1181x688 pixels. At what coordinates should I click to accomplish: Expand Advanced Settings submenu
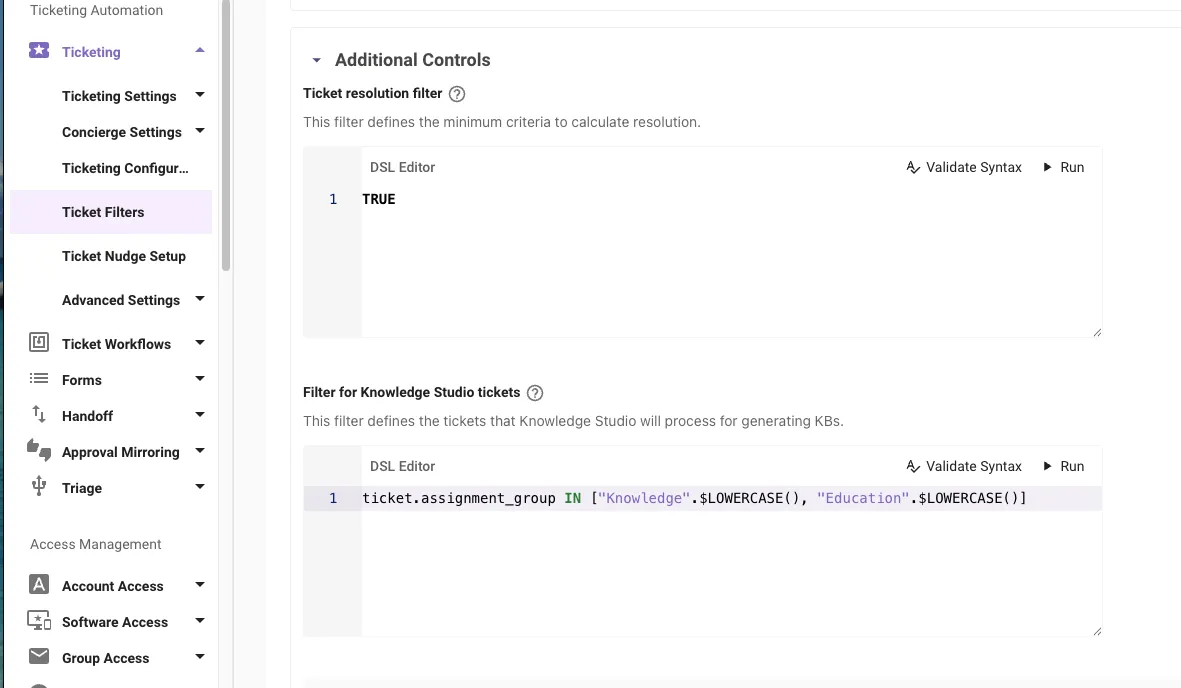[x=200, y=299]
